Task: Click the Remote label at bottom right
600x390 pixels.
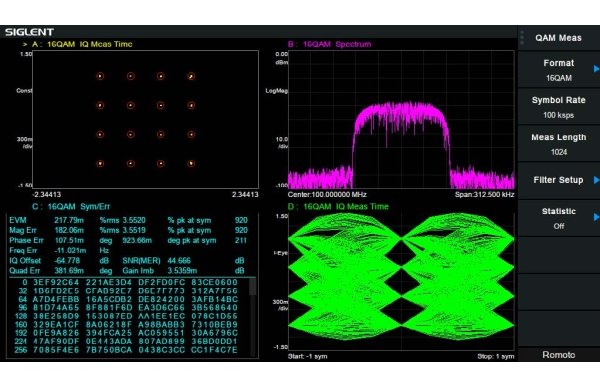Action: (558, 355)
